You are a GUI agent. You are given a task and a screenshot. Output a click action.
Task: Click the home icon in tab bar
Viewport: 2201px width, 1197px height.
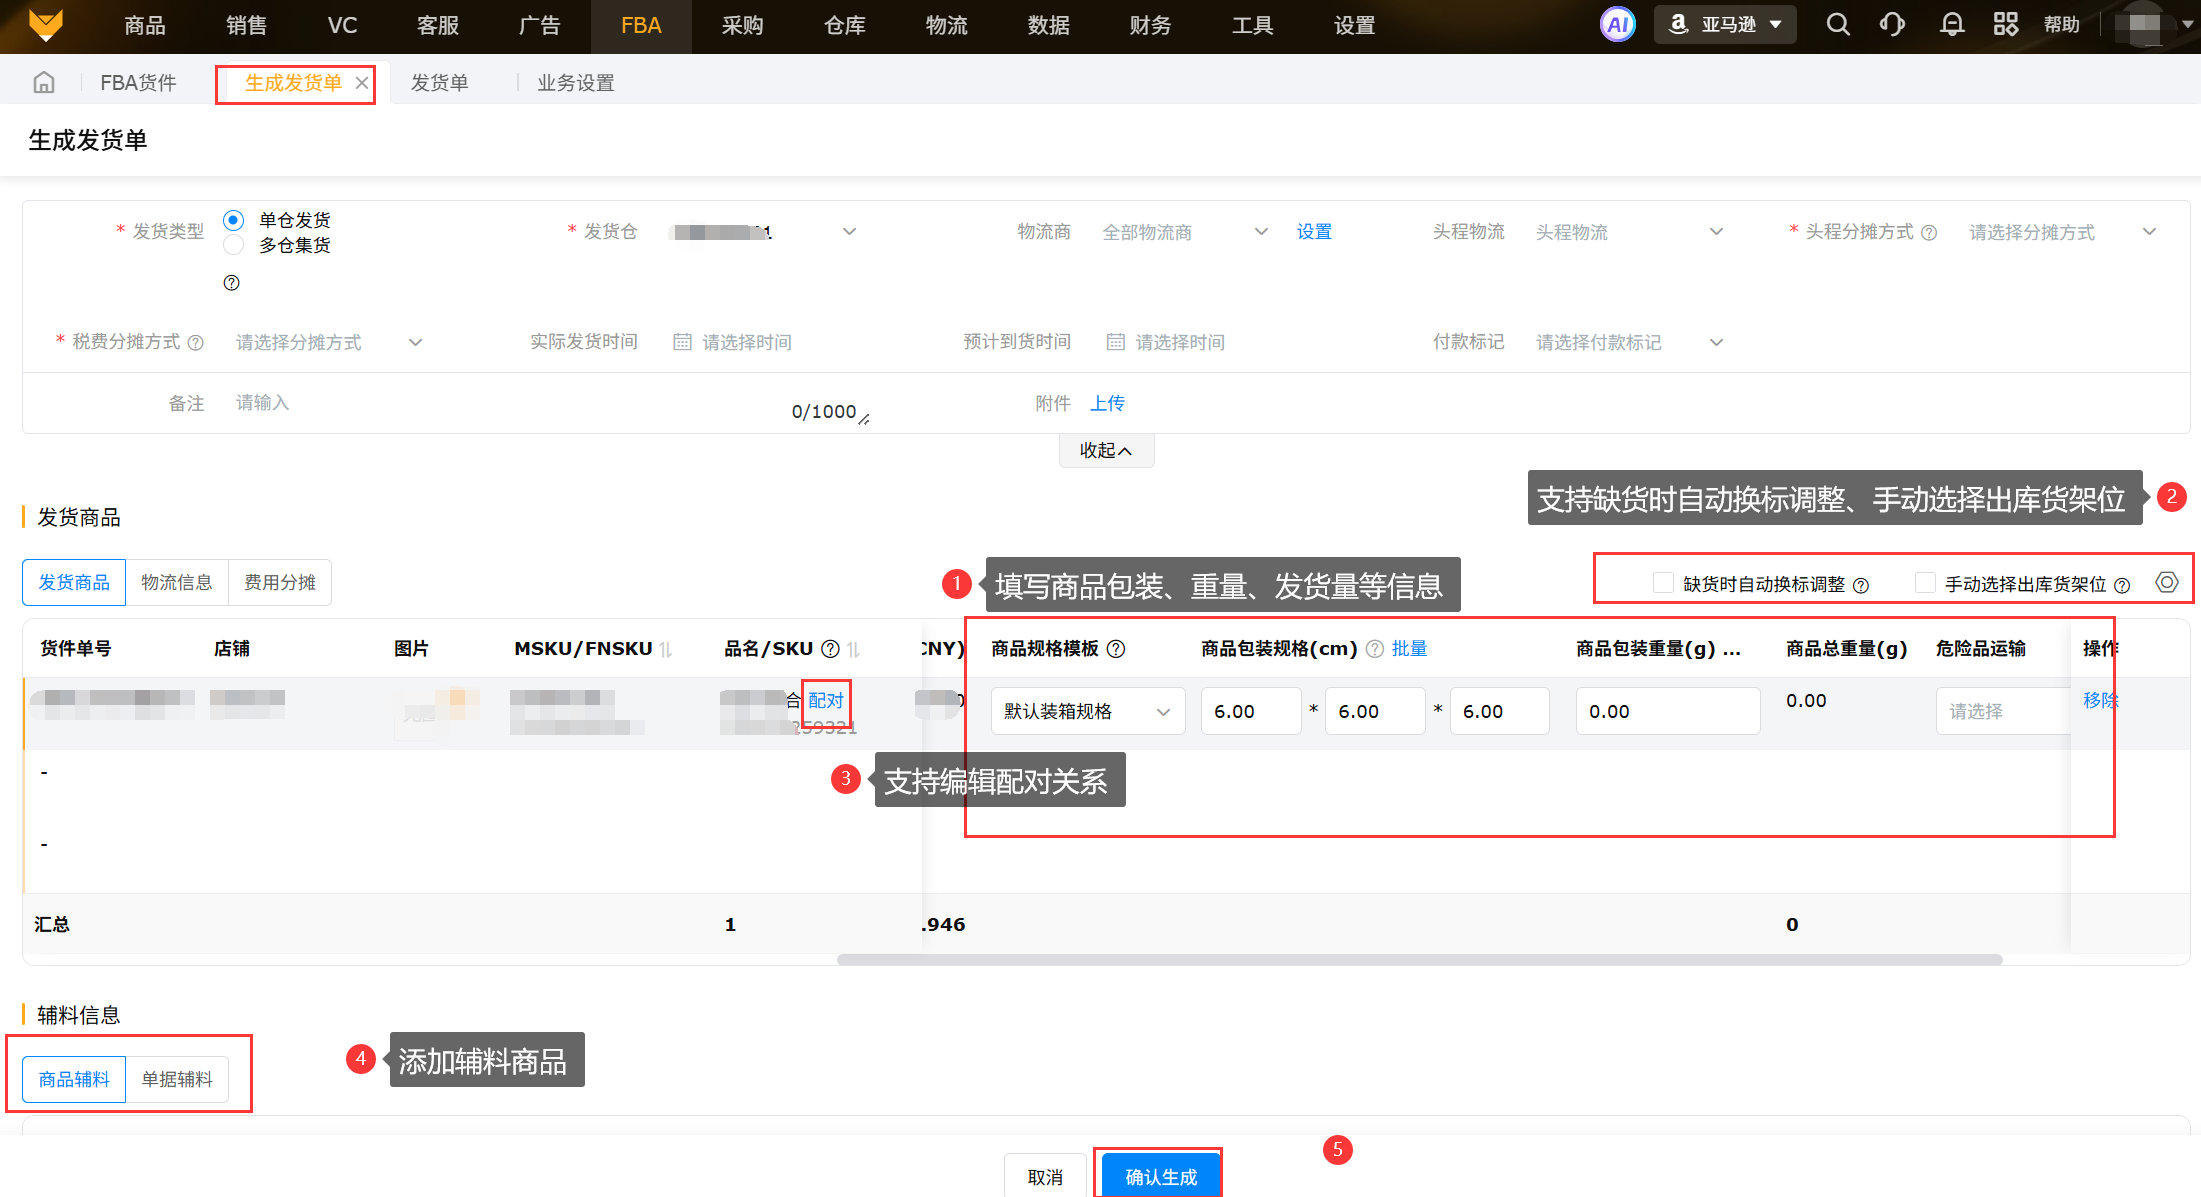point(44,83)
